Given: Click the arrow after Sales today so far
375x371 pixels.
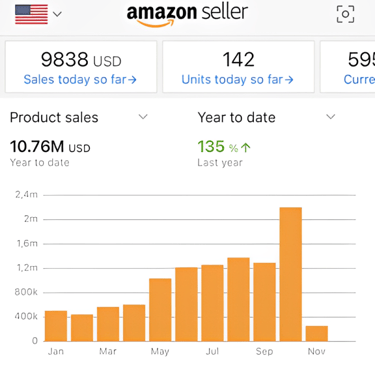Looking at the screenshot, I should pyautogui.click(x=132, y=80).
